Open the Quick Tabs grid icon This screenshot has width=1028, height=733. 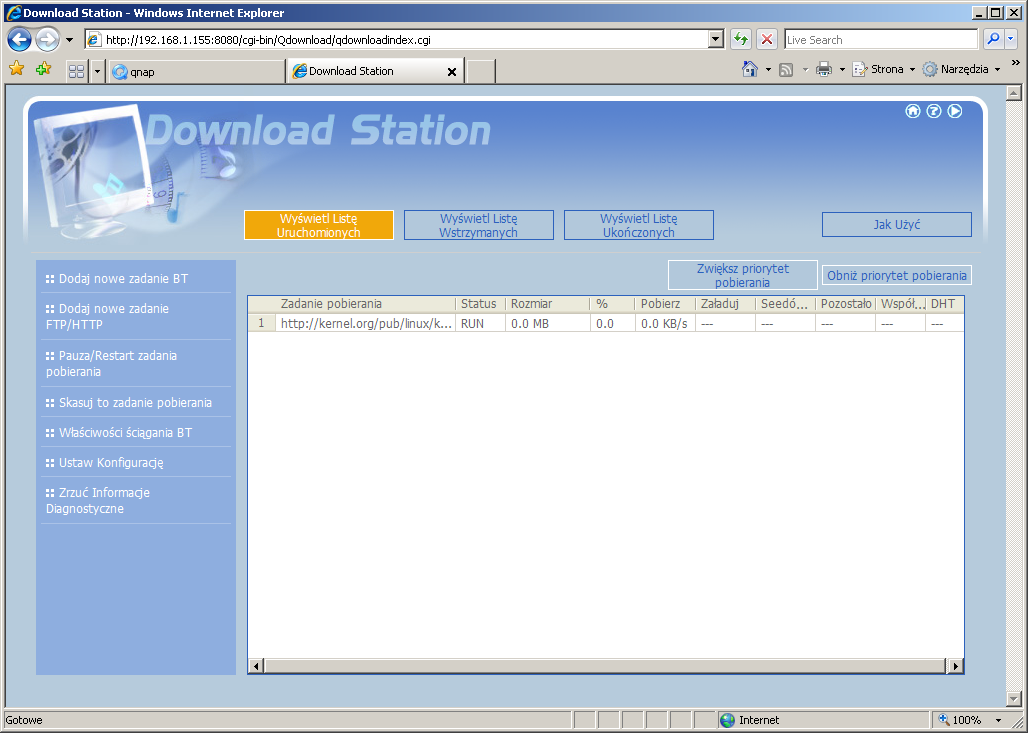(77, 71)
